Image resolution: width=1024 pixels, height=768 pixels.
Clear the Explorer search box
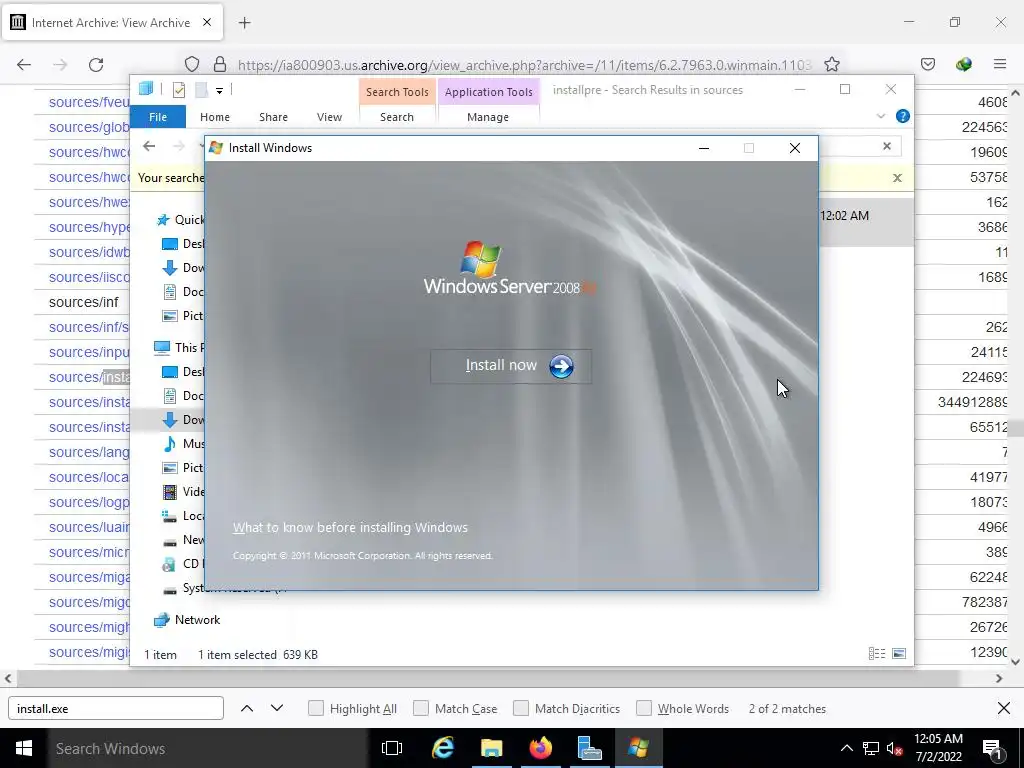click(887, 146)
